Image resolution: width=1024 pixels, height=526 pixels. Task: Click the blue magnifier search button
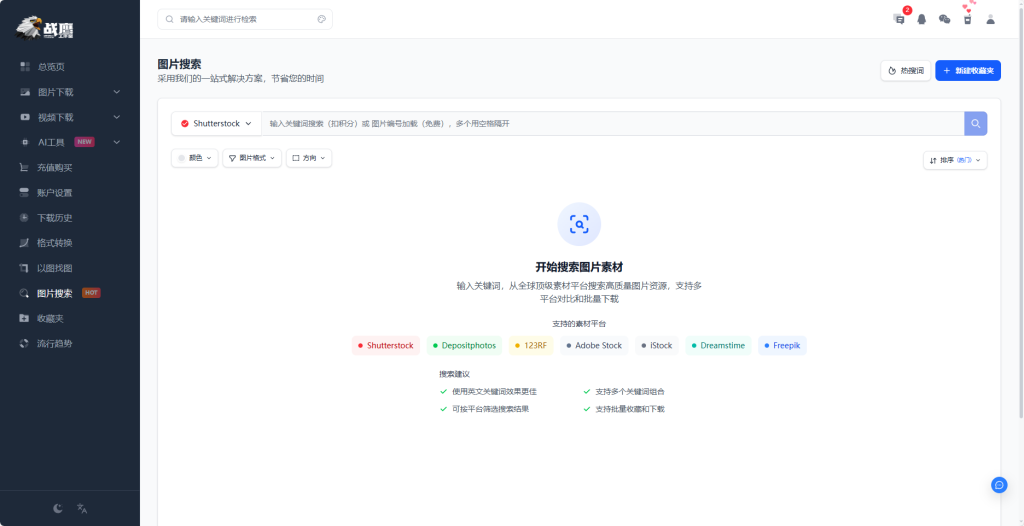[975, 123]
